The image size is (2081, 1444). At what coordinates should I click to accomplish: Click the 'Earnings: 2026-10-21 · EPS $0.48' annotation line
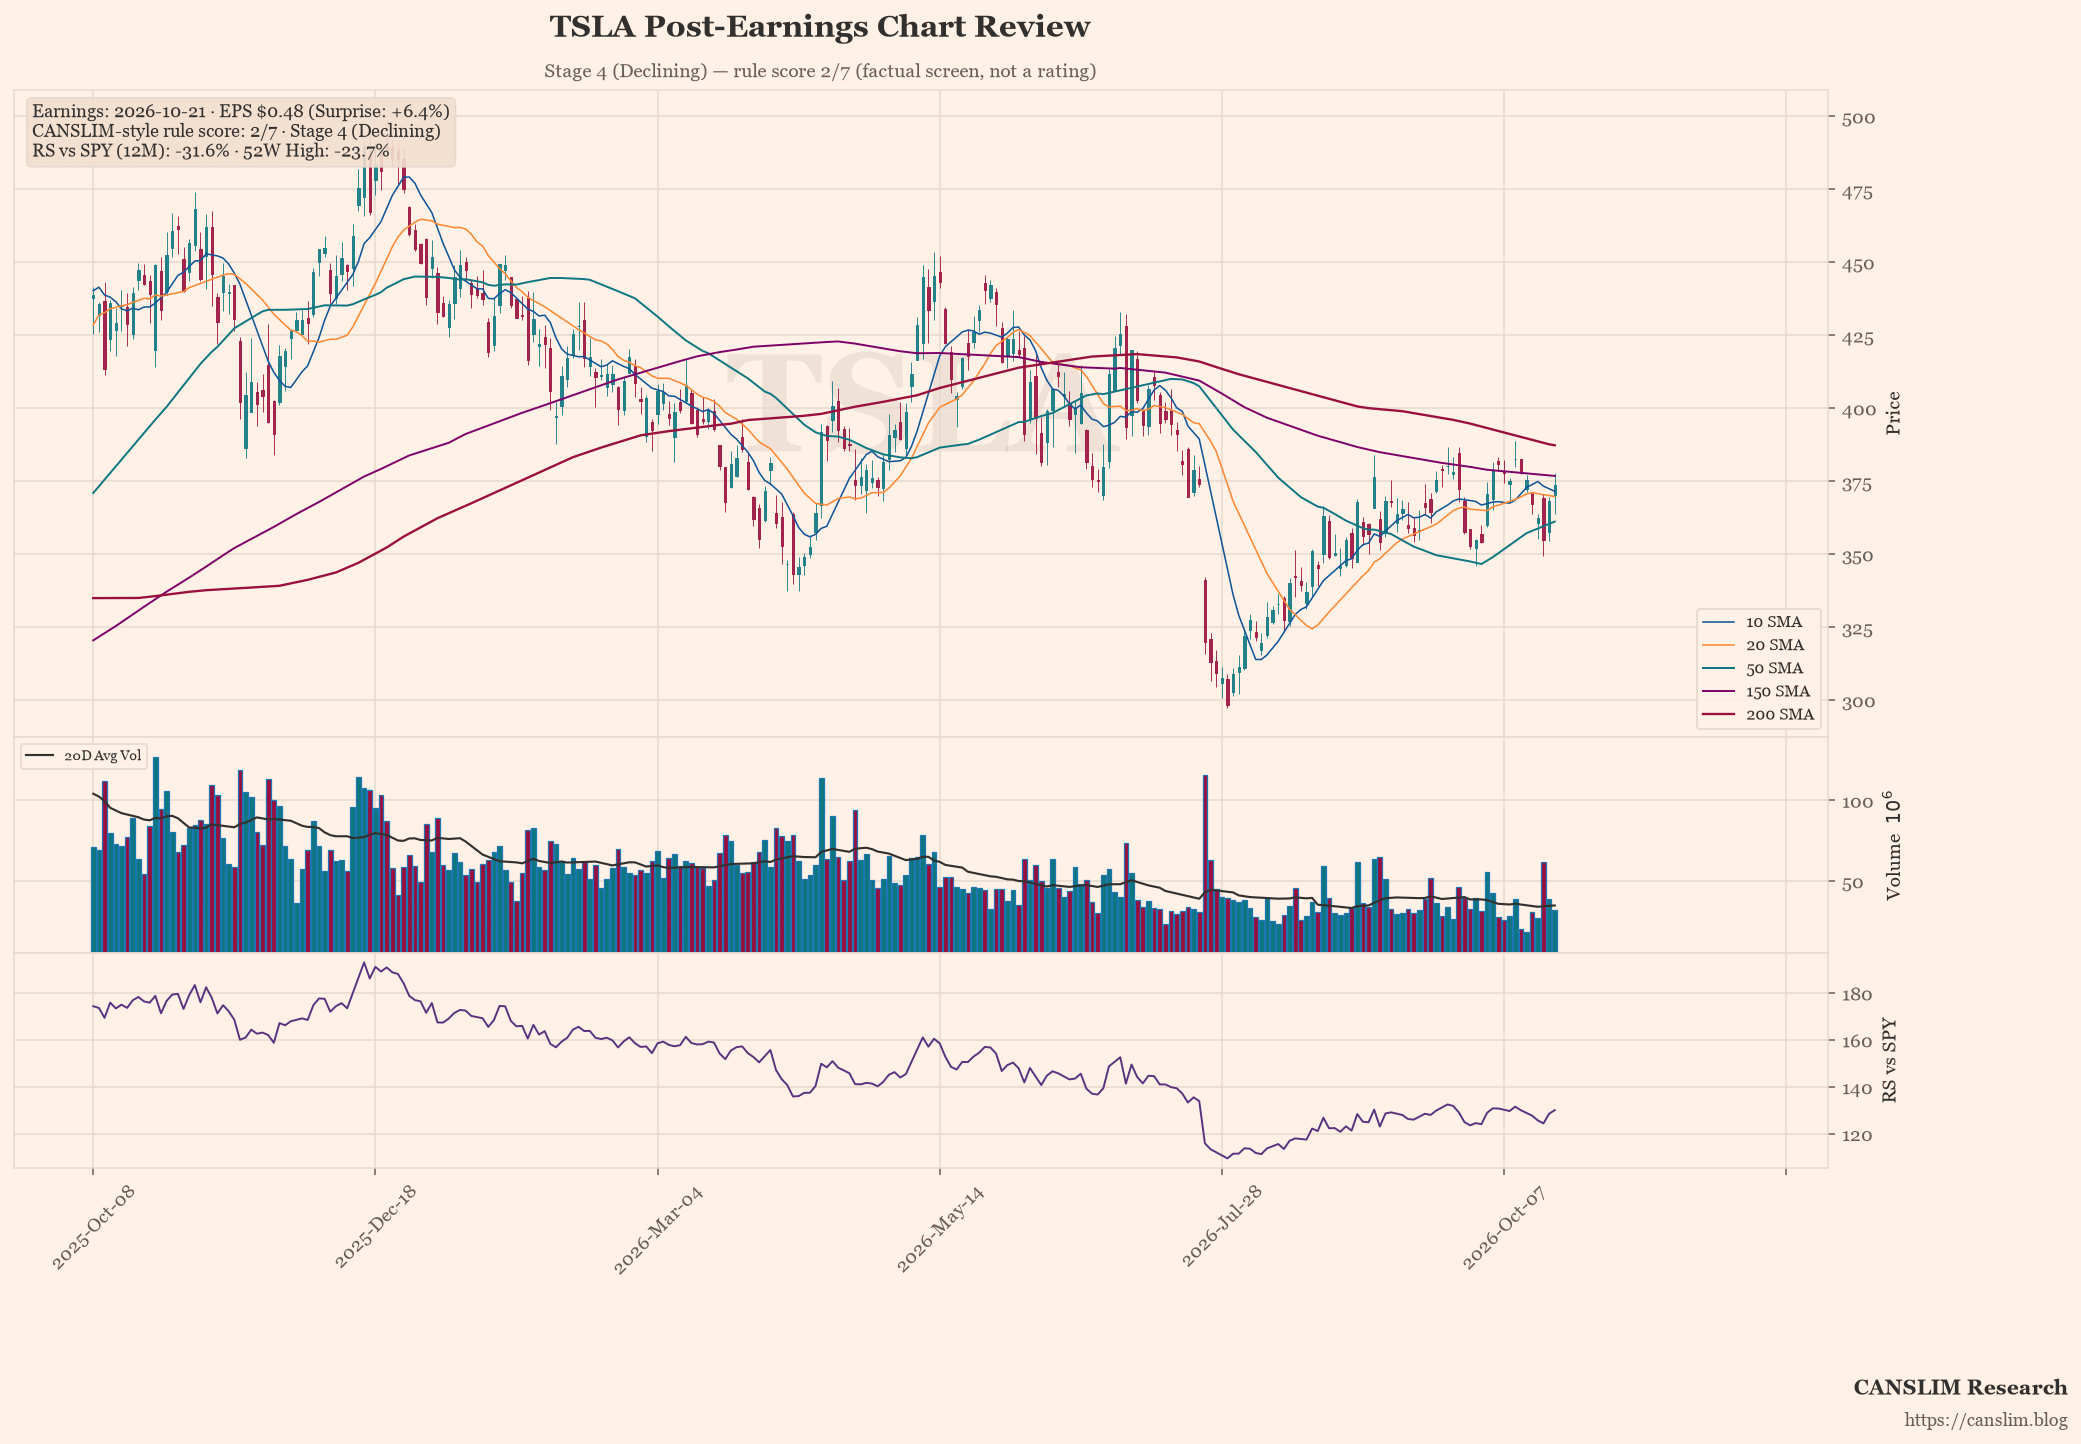point(241,111)
